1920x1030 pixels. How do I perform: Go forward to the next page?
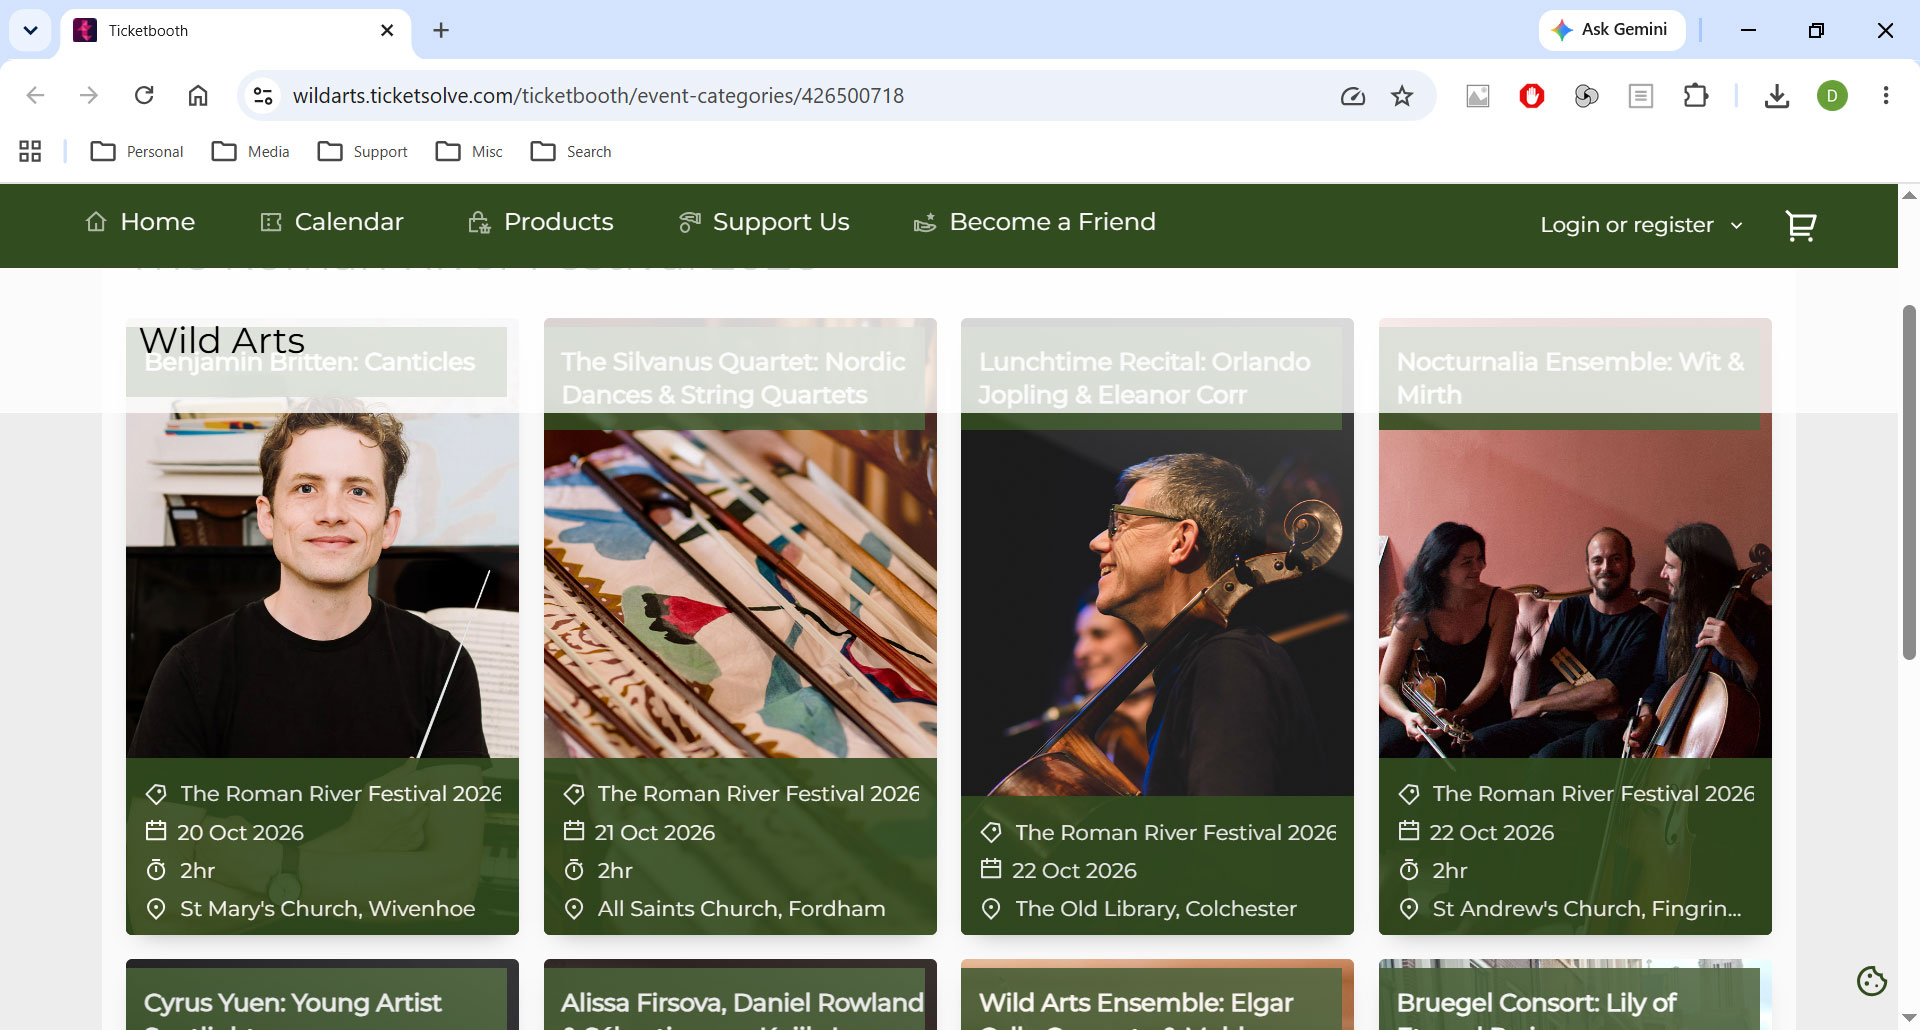pos(89,96)
